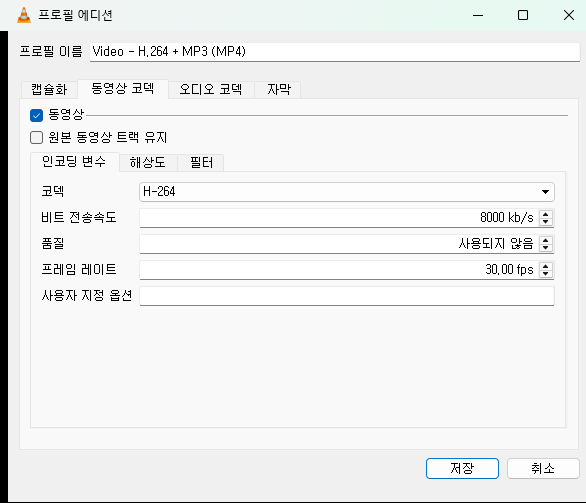Switch to the 캡슐화 tab
This screenshot has height=503, width=586.
49,90
